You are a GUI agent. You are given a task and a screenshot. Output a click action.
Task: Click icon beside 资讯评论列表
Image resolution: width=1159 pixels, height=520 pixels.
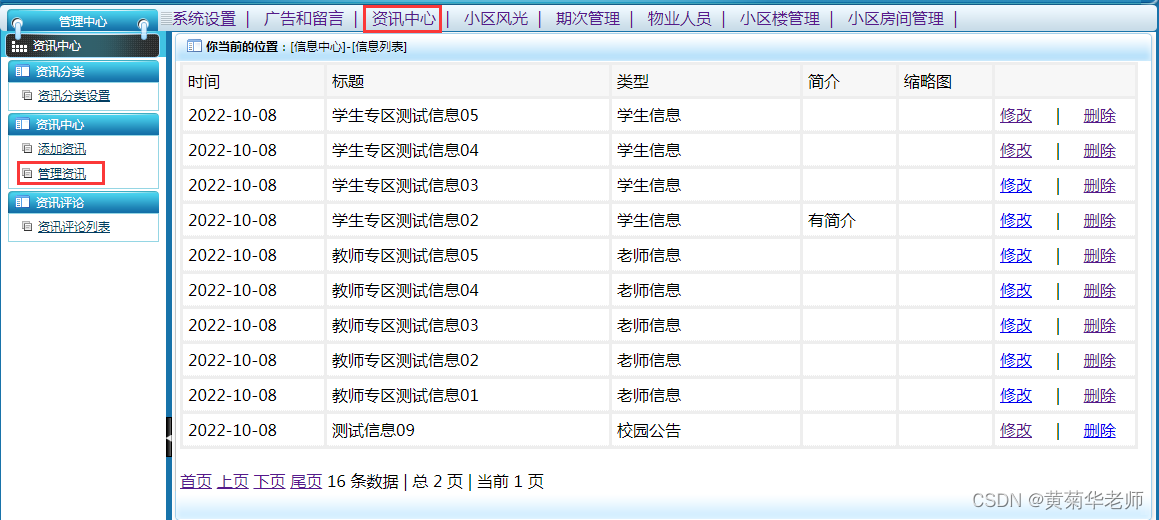(27, 227)
